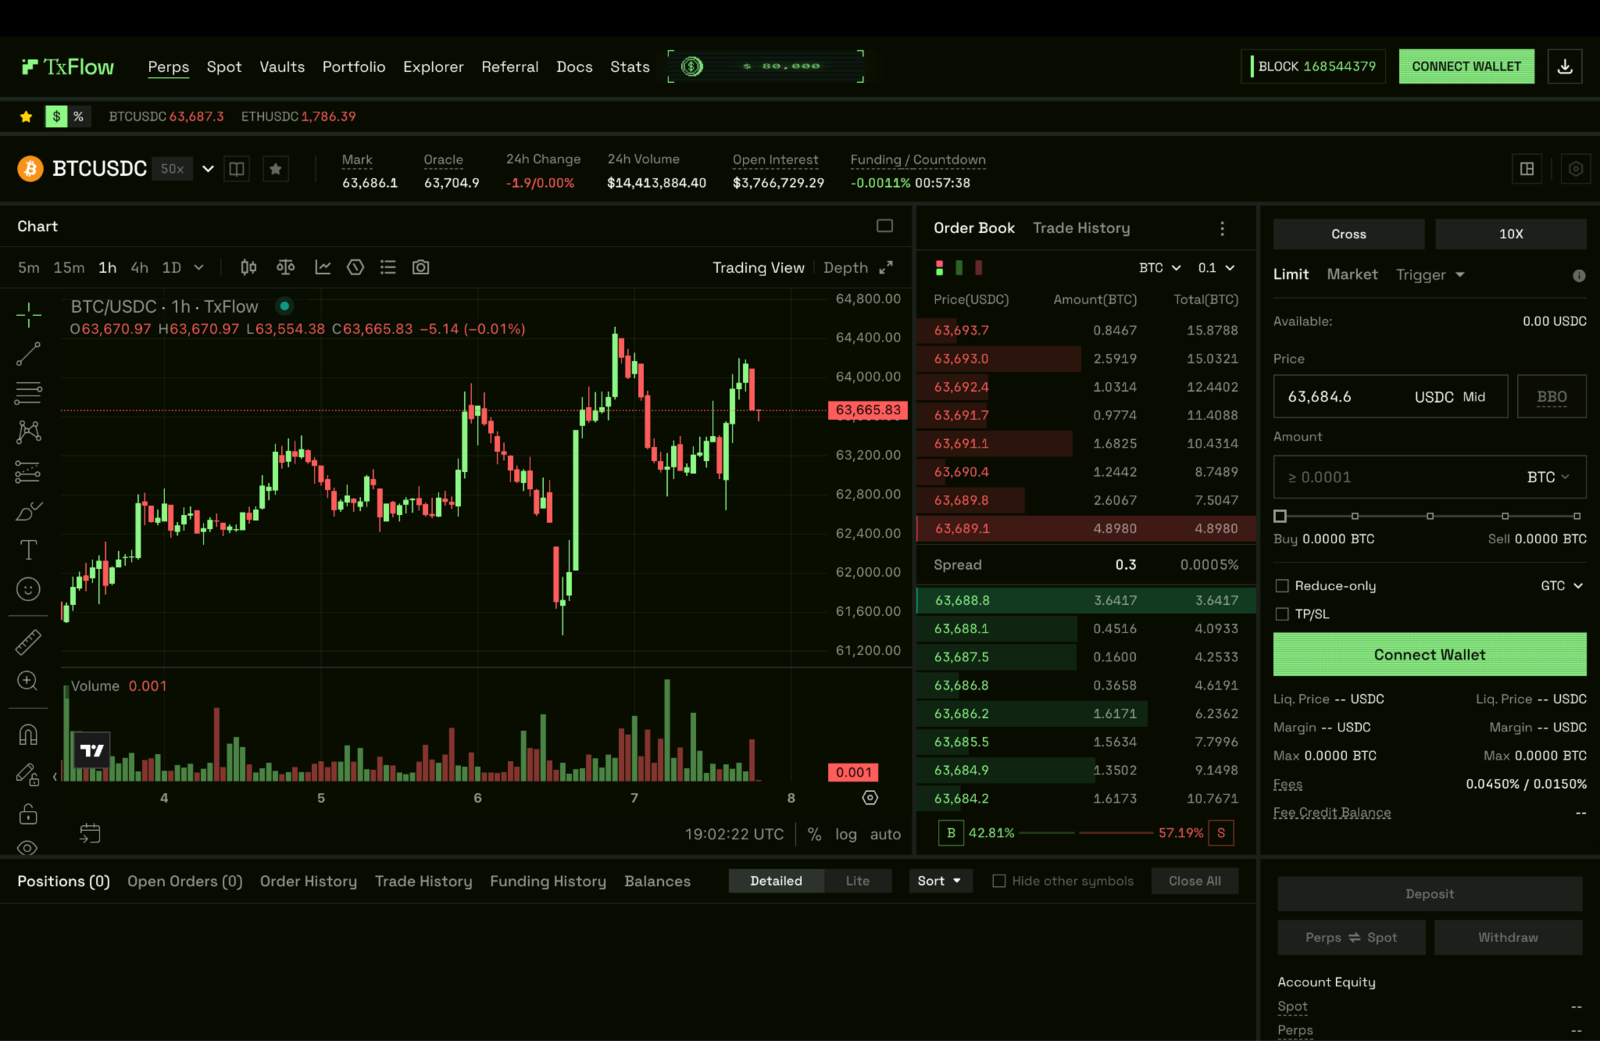
Task: Toggle log scale on chart
Action: [x=846, y=834]
